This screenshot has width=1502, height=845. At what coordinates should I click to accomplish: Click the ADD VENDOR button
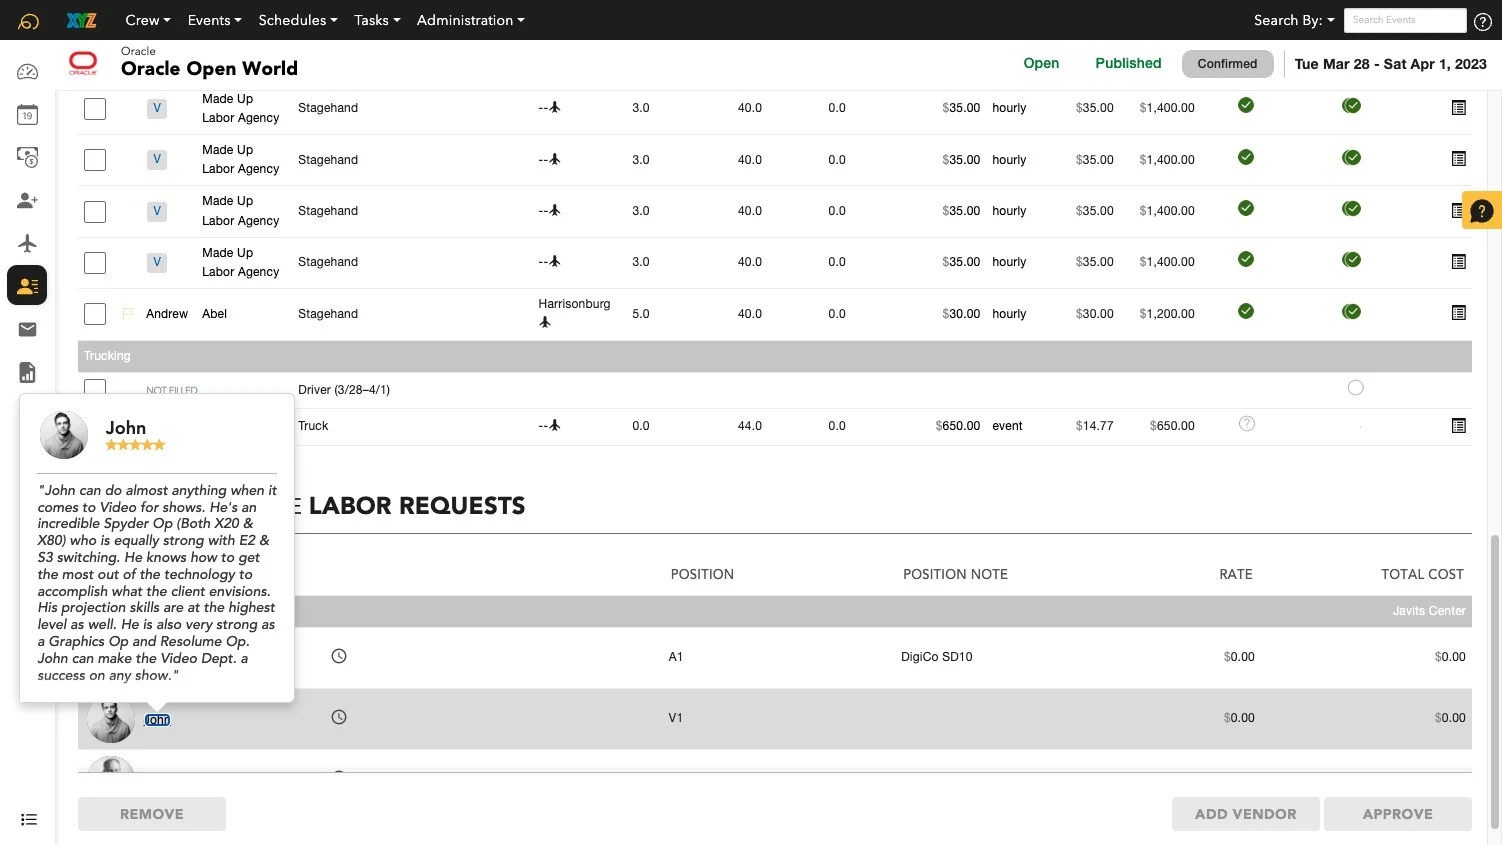1246,814
